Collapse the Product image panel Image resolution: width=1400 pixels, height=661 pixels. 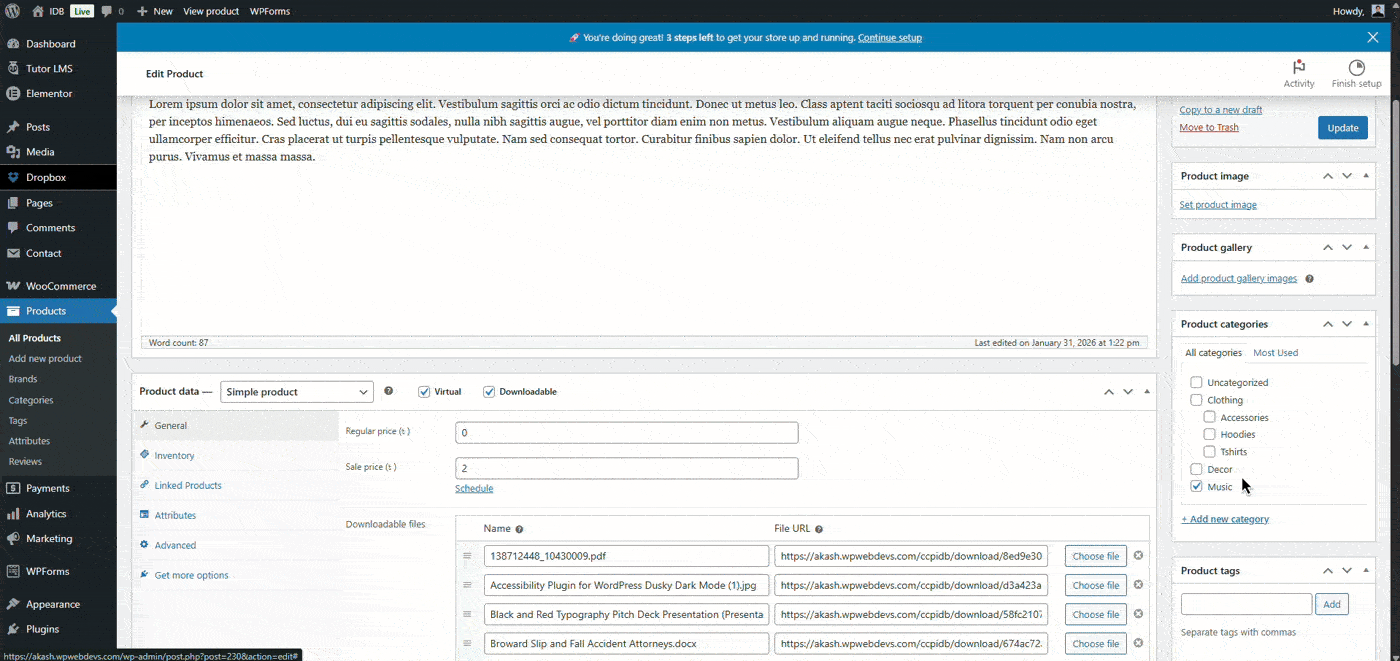click(1365, 175)
